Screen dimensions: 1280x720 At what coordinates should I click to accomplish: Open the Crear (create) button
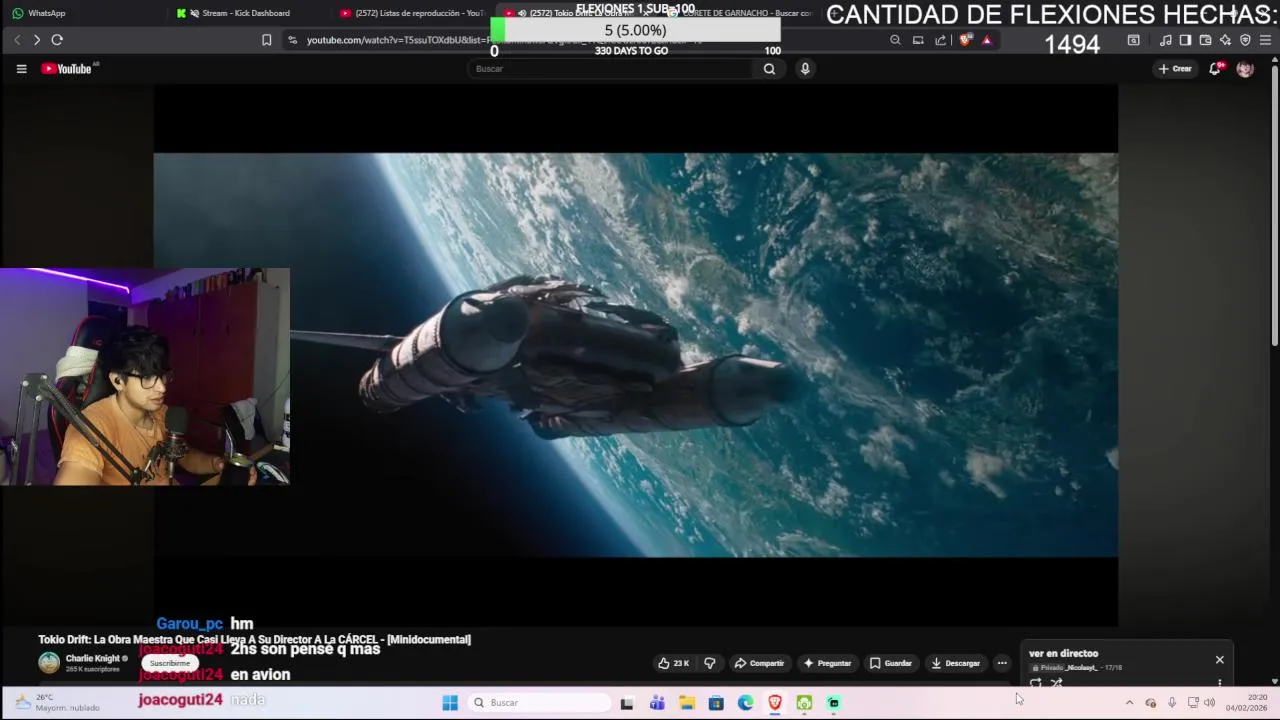[1175, 69]
